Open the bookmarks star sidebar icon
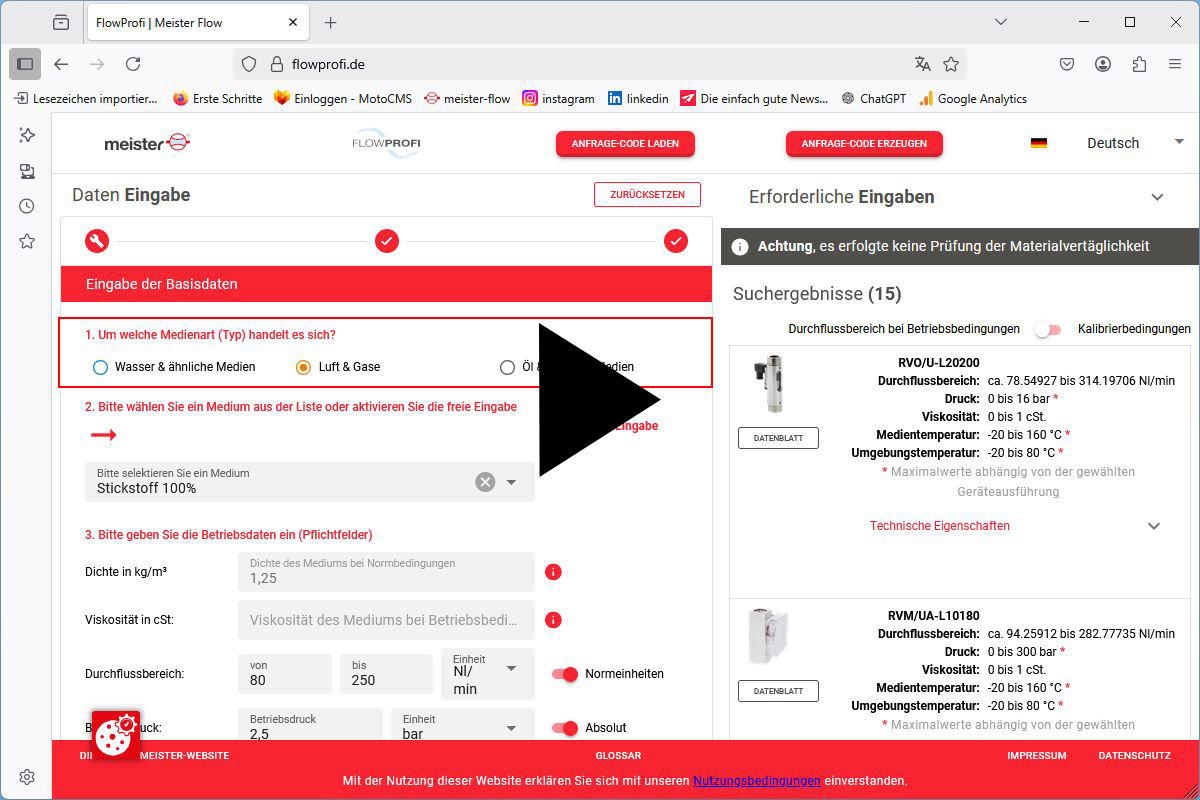 click(27, 241)
